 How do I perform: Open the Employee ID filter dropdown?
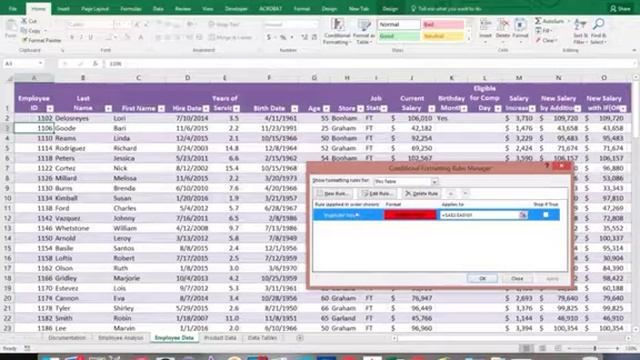coord(50,109)
